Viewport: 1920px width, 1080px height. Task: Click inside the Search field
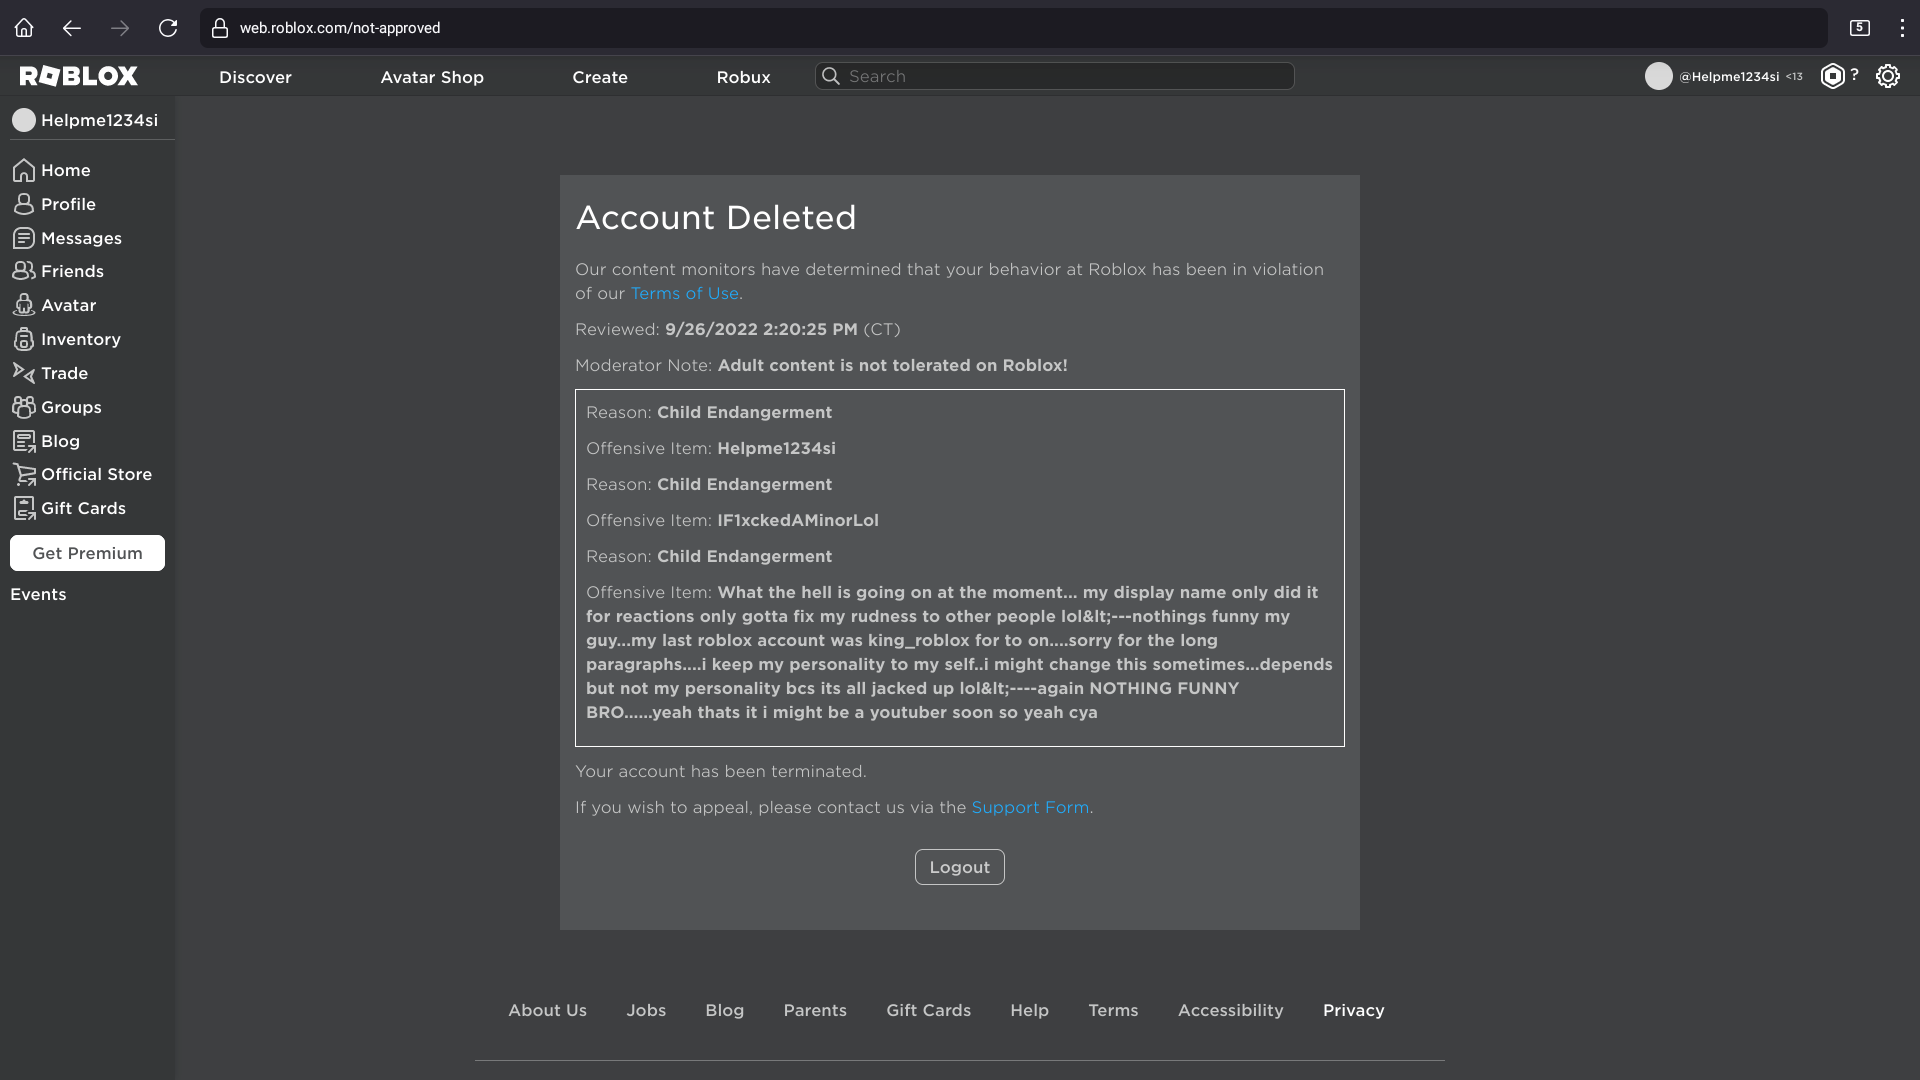(x=1053, y=76)
